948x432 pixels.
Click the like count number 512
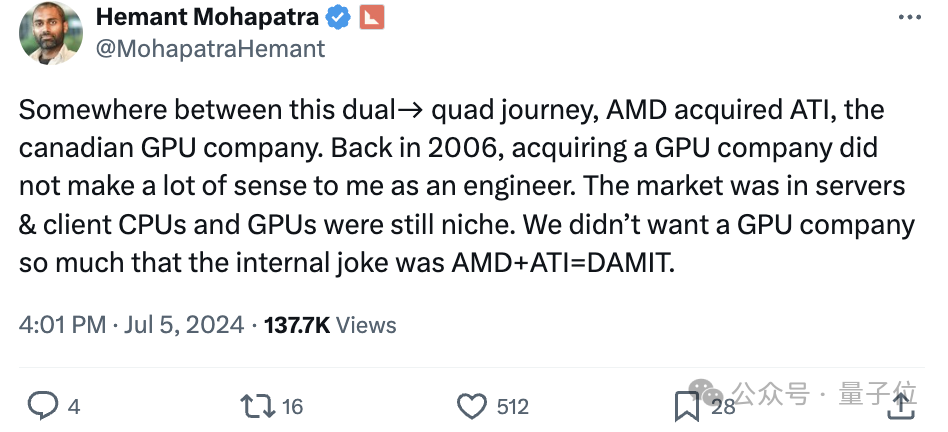point(512,406)
